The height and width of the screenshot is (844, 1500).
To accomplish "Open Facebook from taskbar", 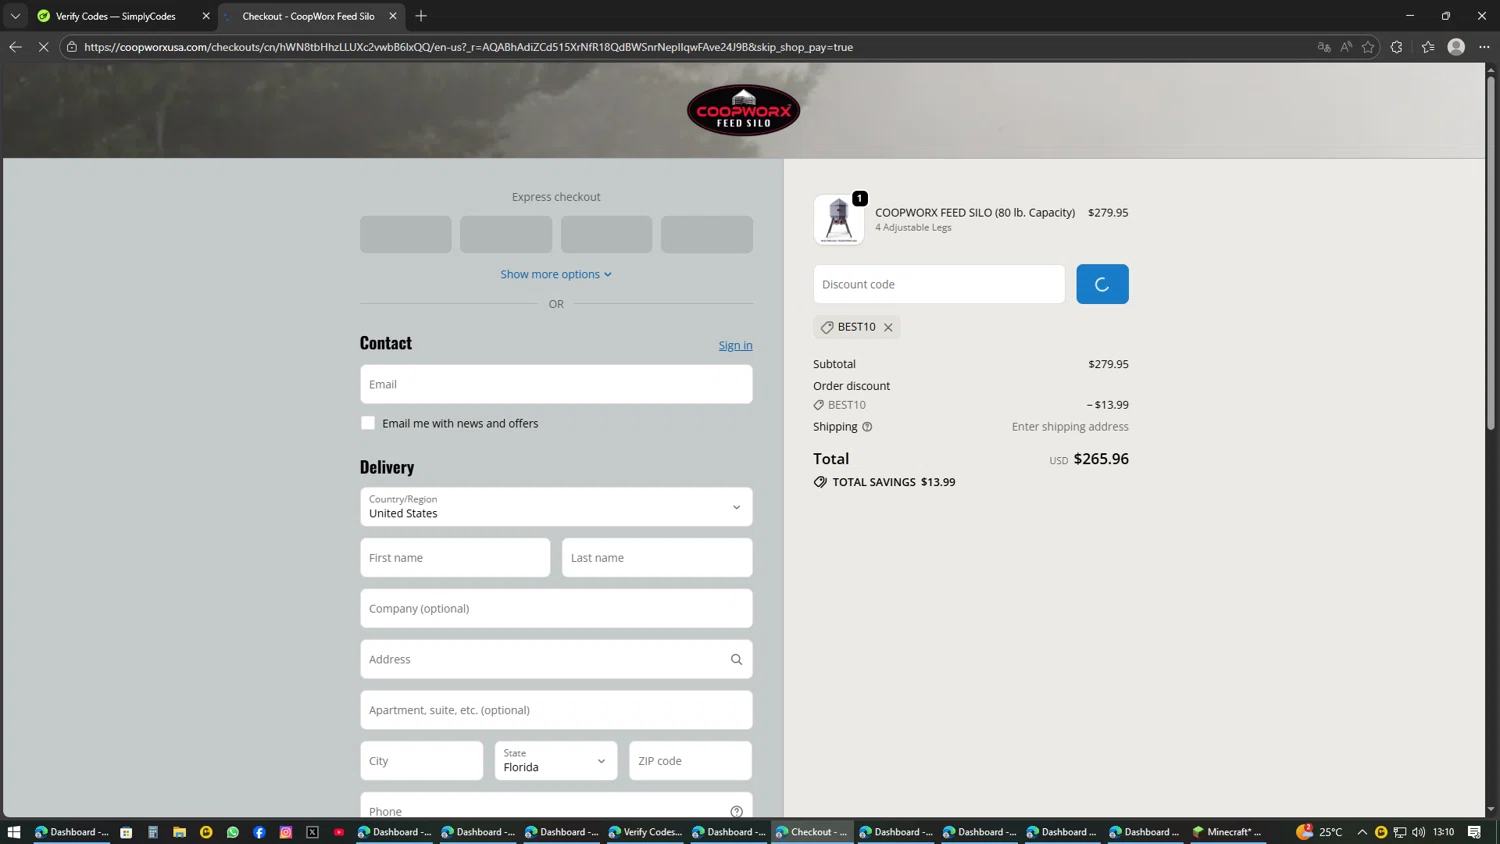I will coord(259,832).
